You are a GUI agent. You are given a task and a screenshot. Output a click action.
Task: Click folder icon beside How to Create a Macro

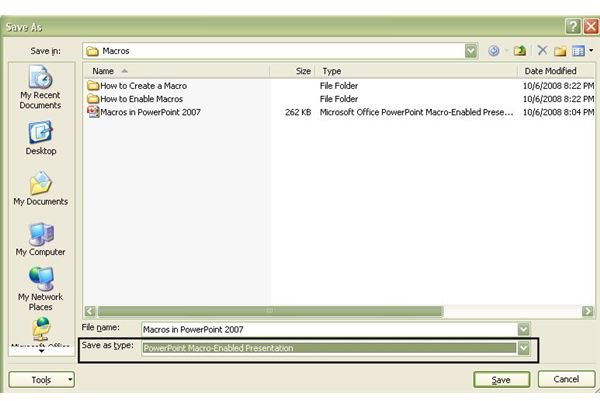[x=93, y=85]
